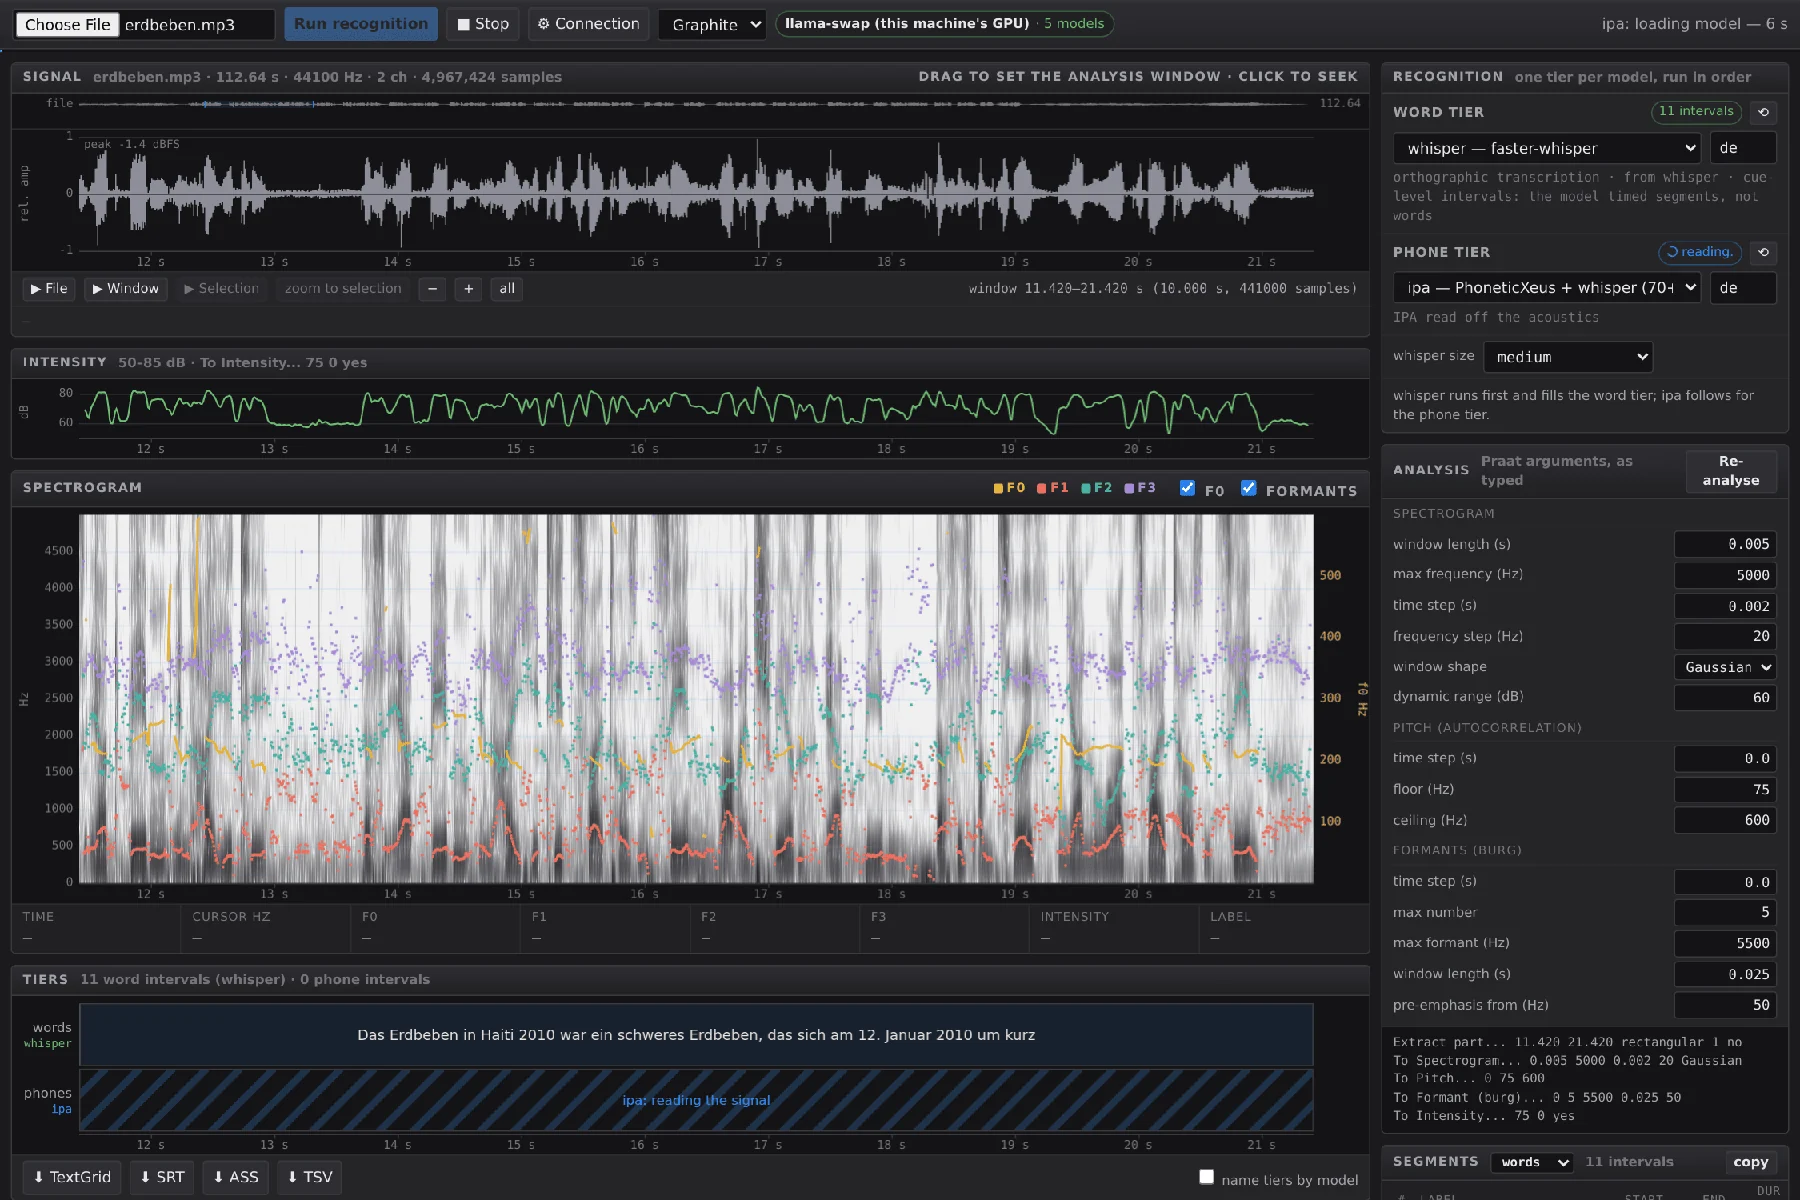Edit the max frequency field
The height and width of the screenshot is (1200, 1800).
point(1725,575)
